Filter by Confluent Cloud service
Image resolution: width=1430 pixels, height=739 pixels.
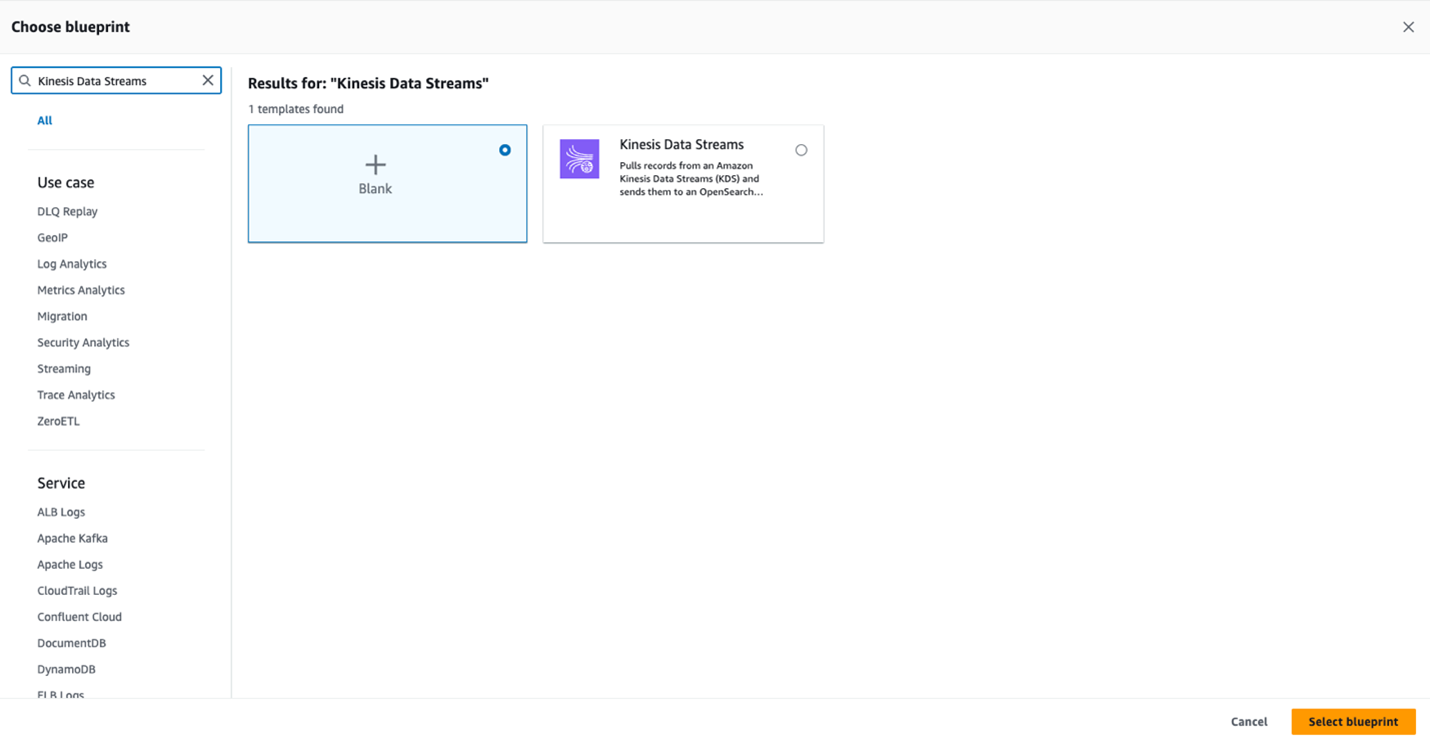(79, 617)
